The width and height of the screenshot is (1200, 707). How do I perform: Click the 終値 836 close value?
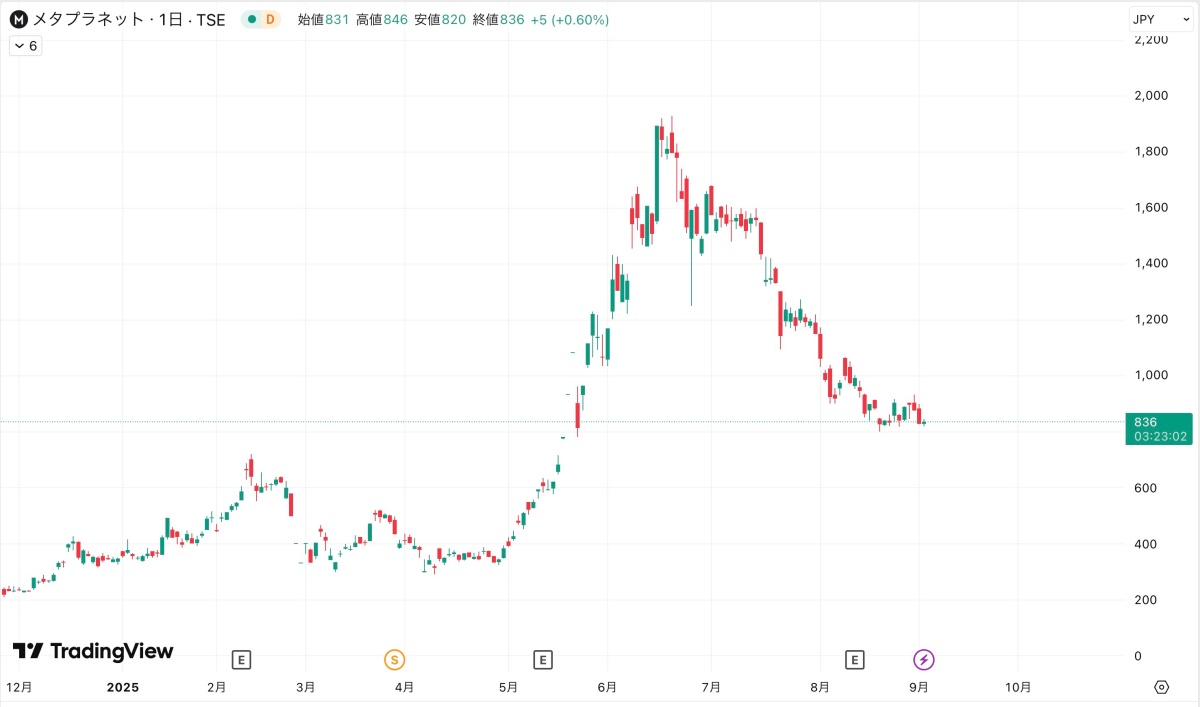(498, 19)
